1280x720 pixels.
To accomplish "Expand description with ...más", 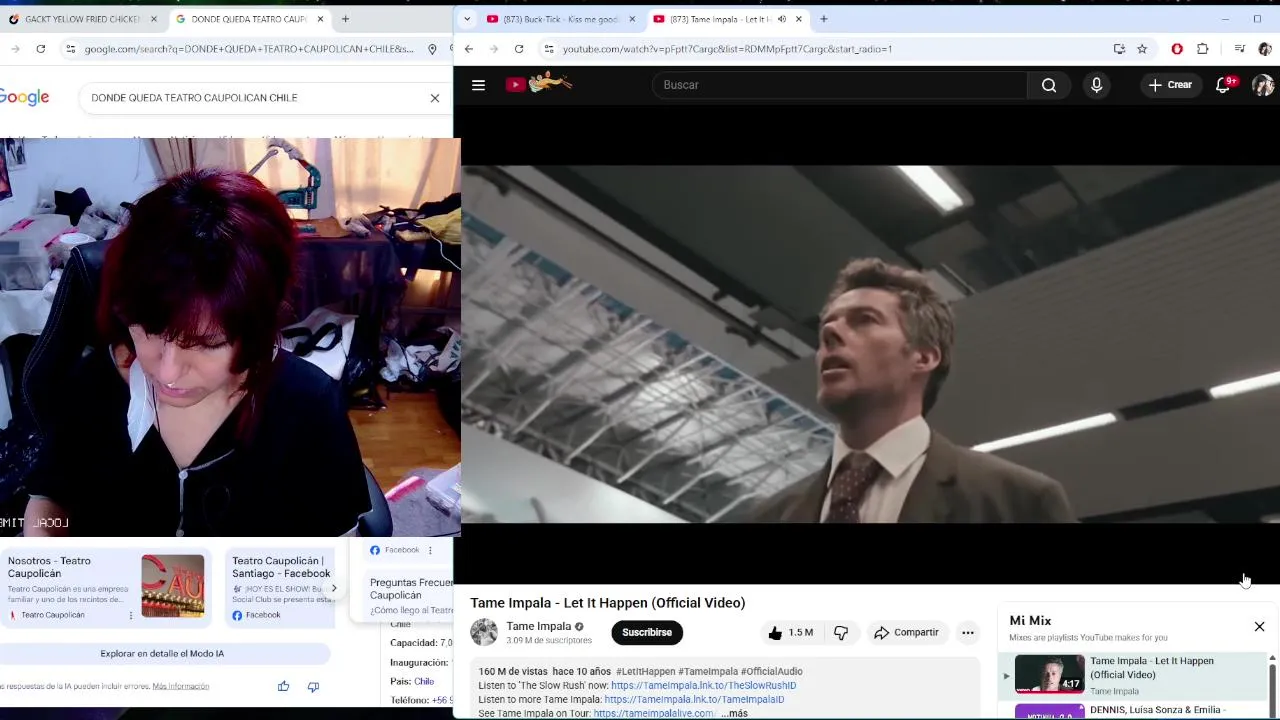I will click(734, 713).
